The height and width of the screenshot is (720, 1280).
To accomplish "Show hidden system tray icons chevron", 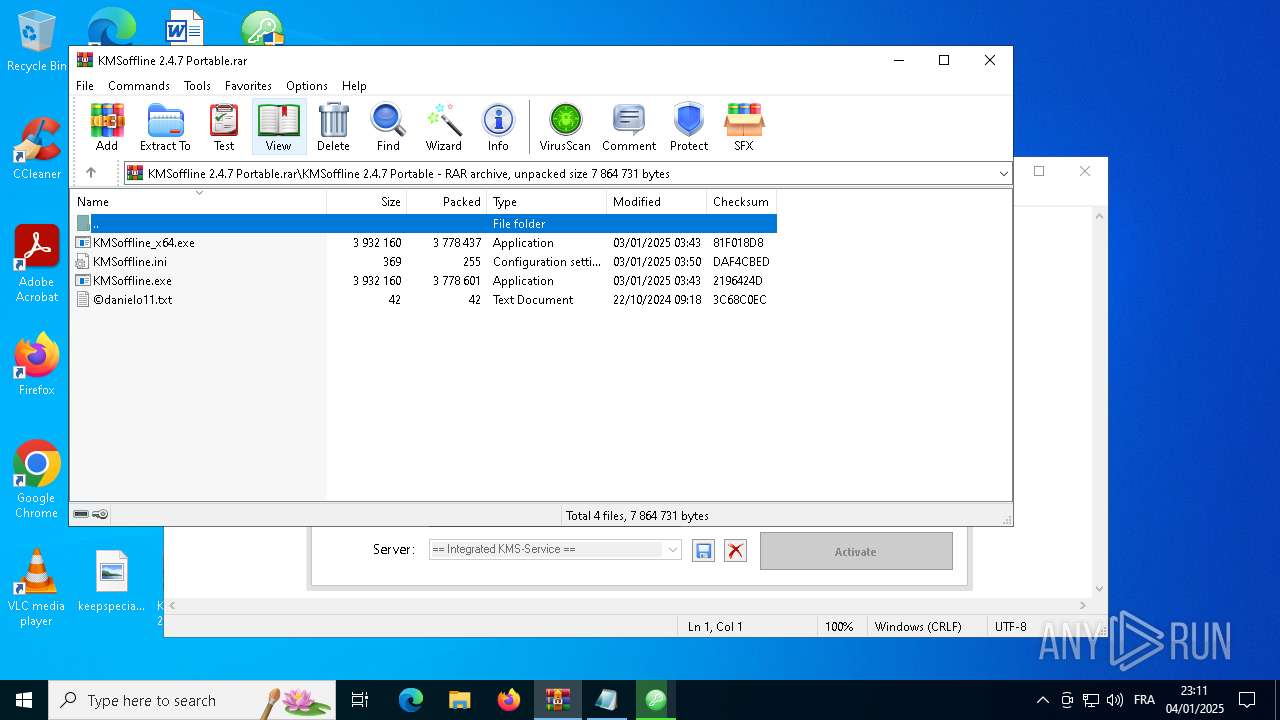I will pyautogui.click(x=1042, y=700).
